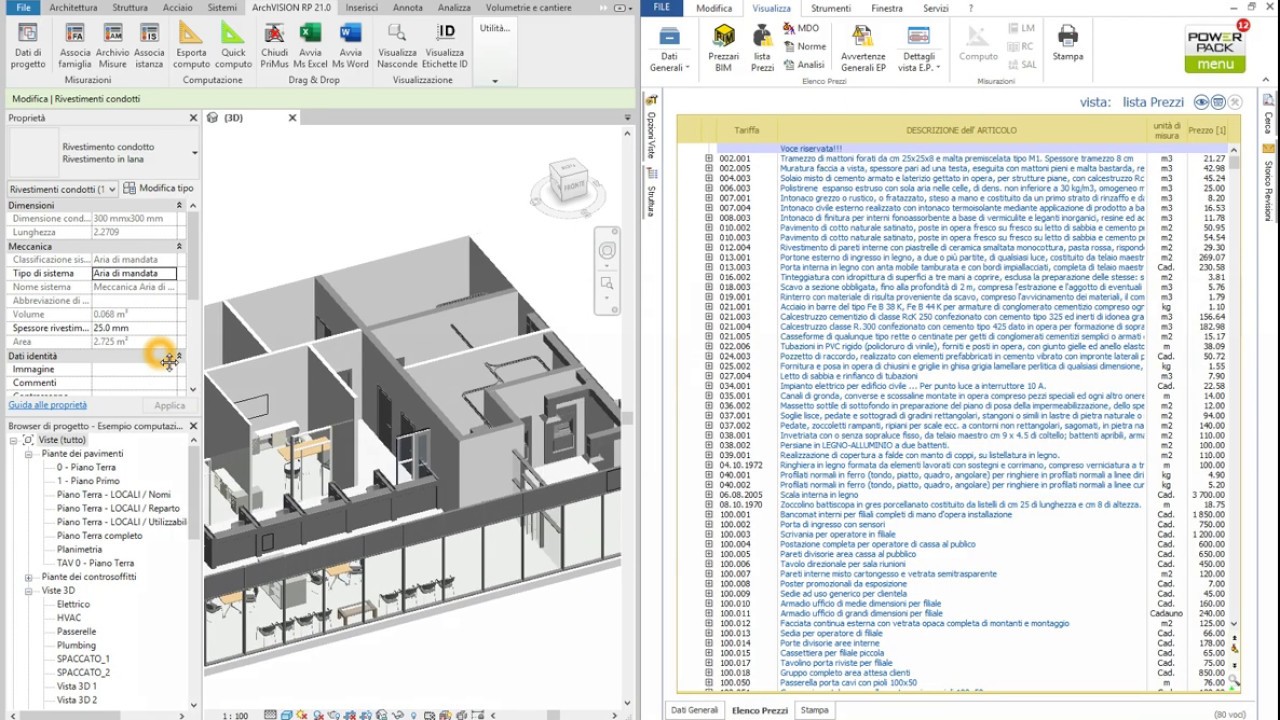Click the Modifica tipo button
Viewport: 1280px width, 720px height.
point(158,188)
